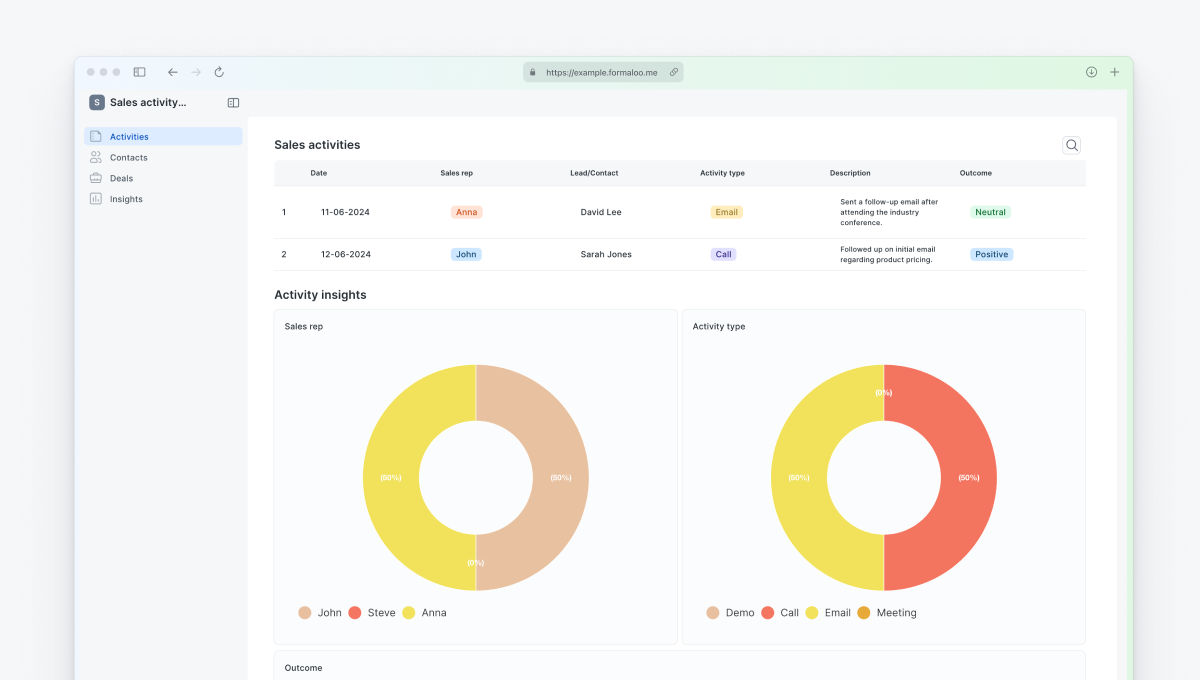Open the Insights sidebar item

point(163,199)
